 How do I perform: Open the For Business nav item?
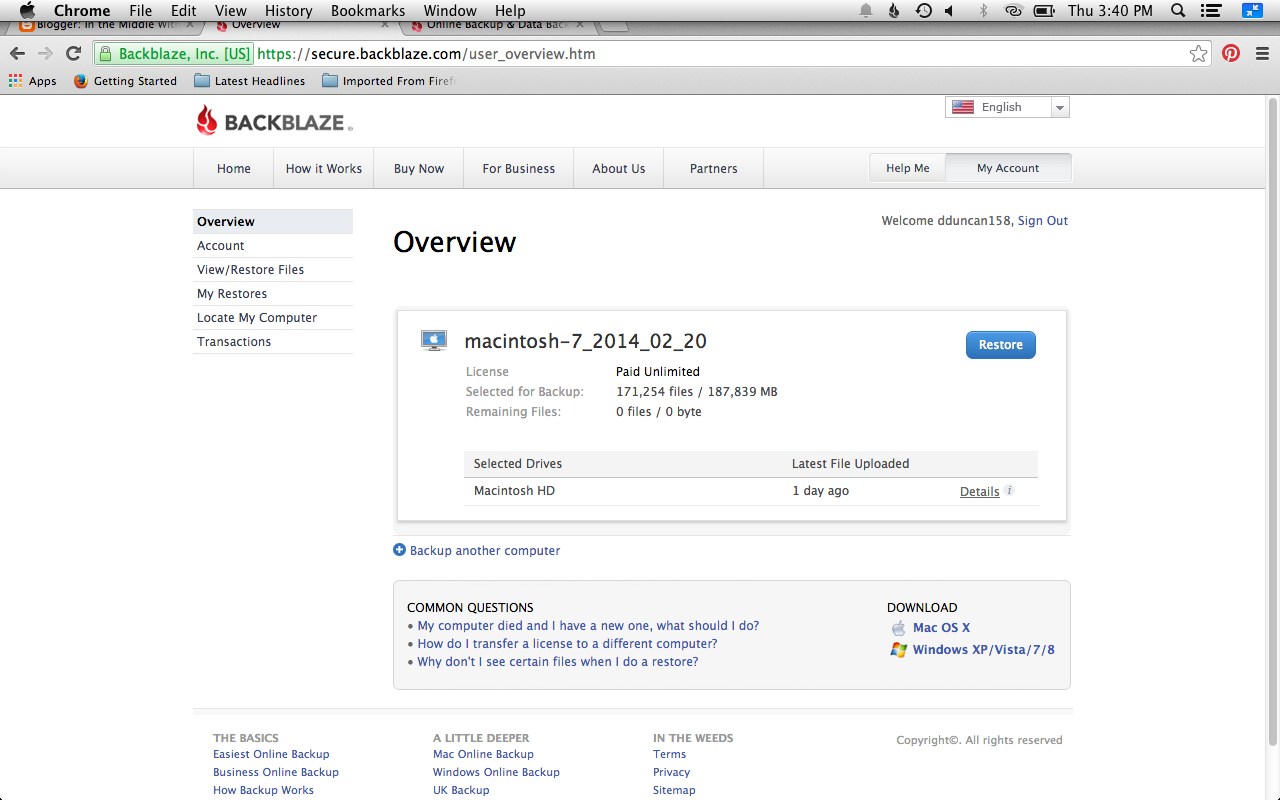point(519,169)
